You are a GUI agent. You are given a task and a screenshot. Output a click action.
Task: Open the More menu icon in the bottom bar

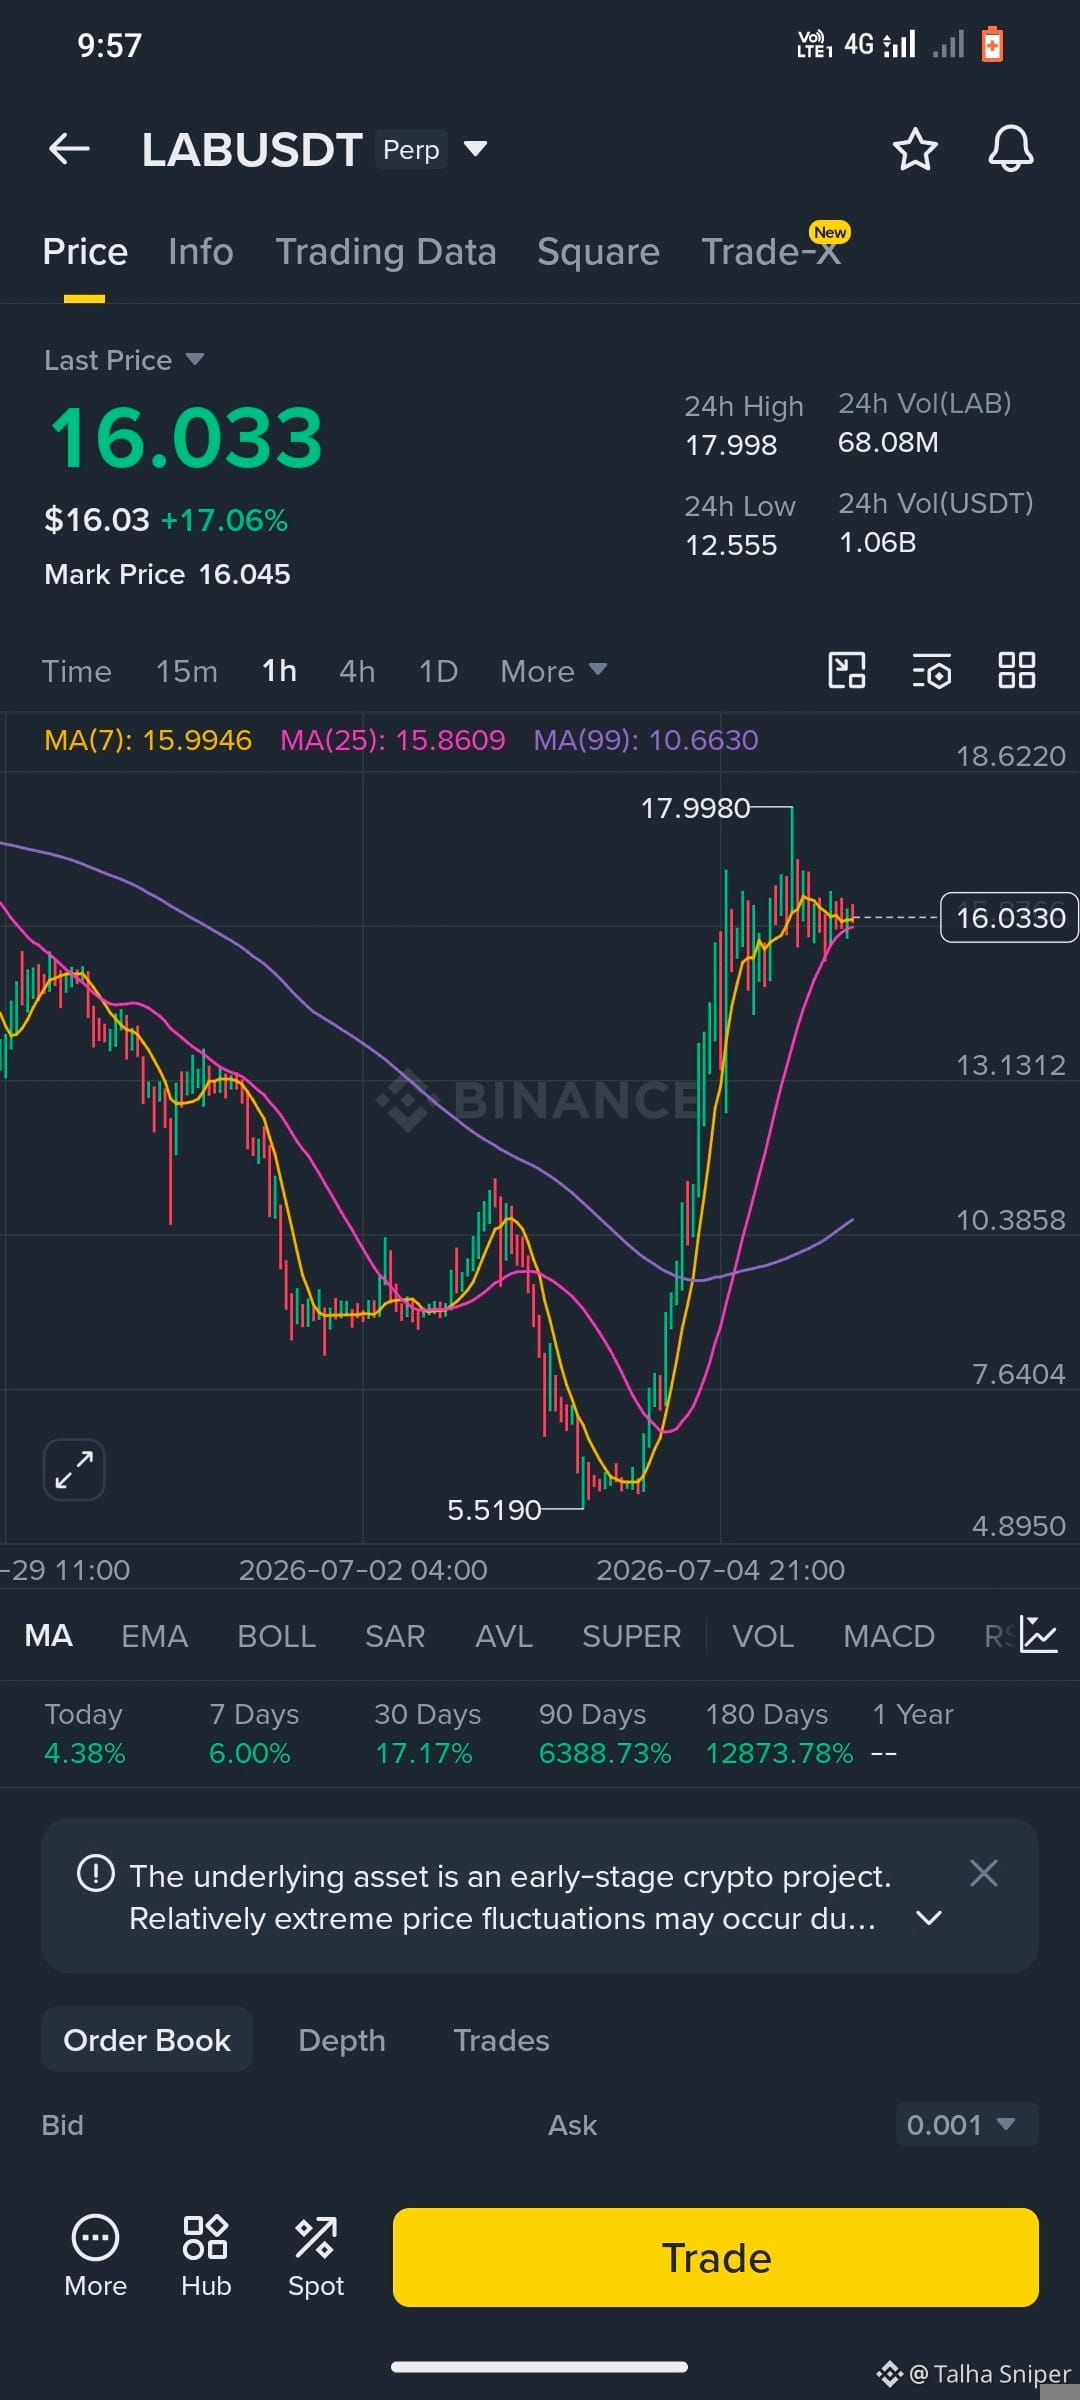point(96,2257)
